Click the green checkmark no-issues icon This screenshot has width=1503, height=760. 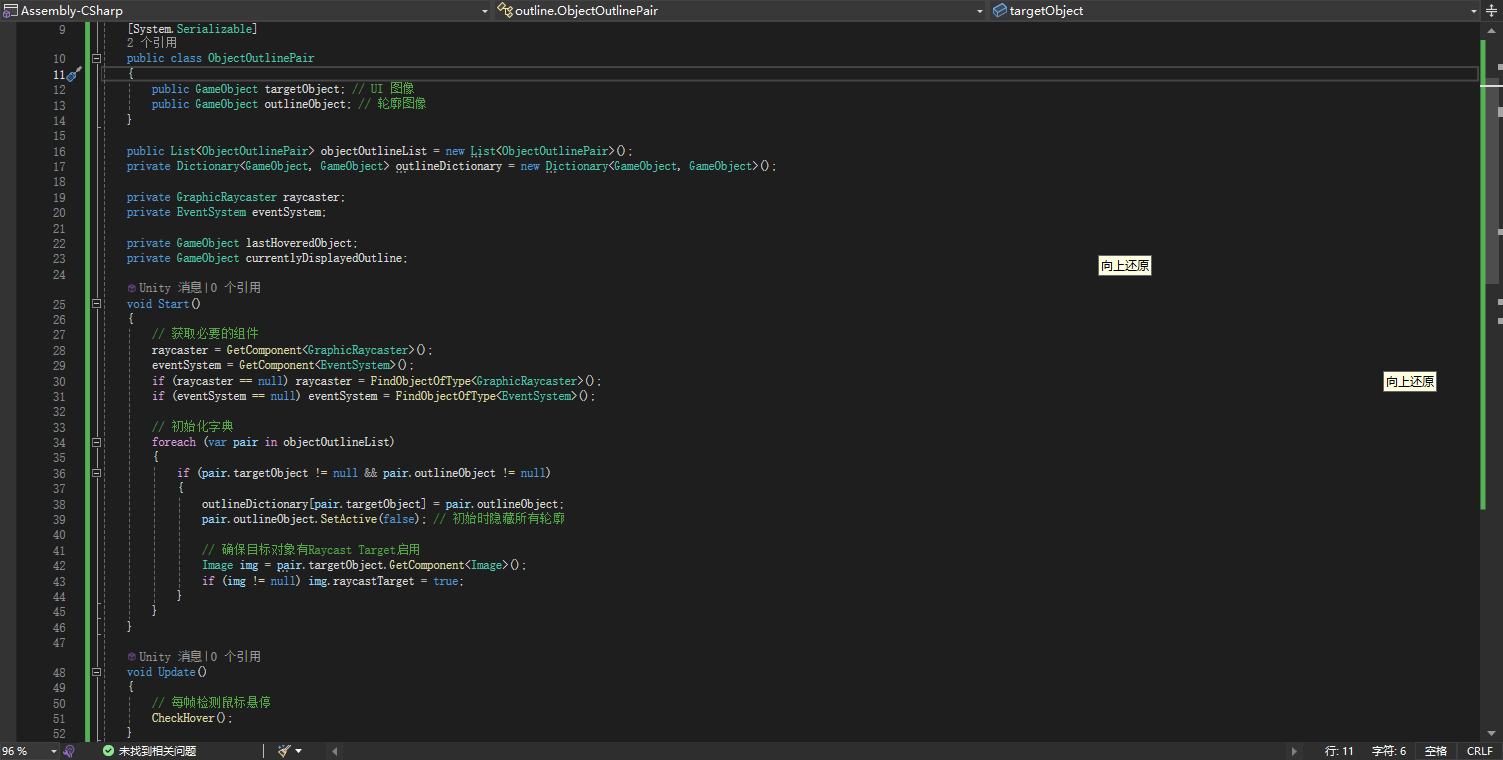(x=108, y=751)
